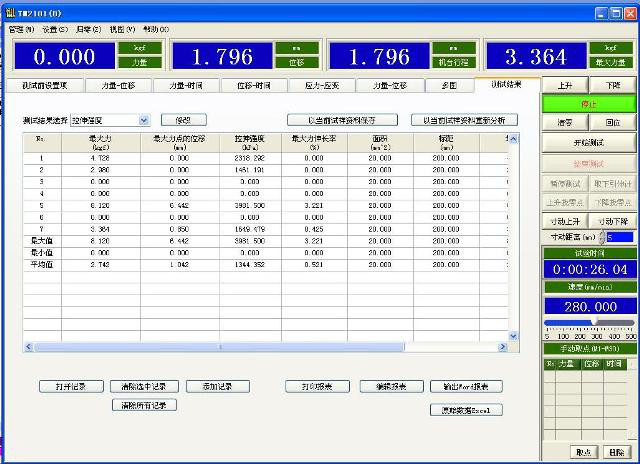The height and width of the screenshot is (464, 640).
Task: Click the 最大力点的位移 column header
Action: point(180,143)
